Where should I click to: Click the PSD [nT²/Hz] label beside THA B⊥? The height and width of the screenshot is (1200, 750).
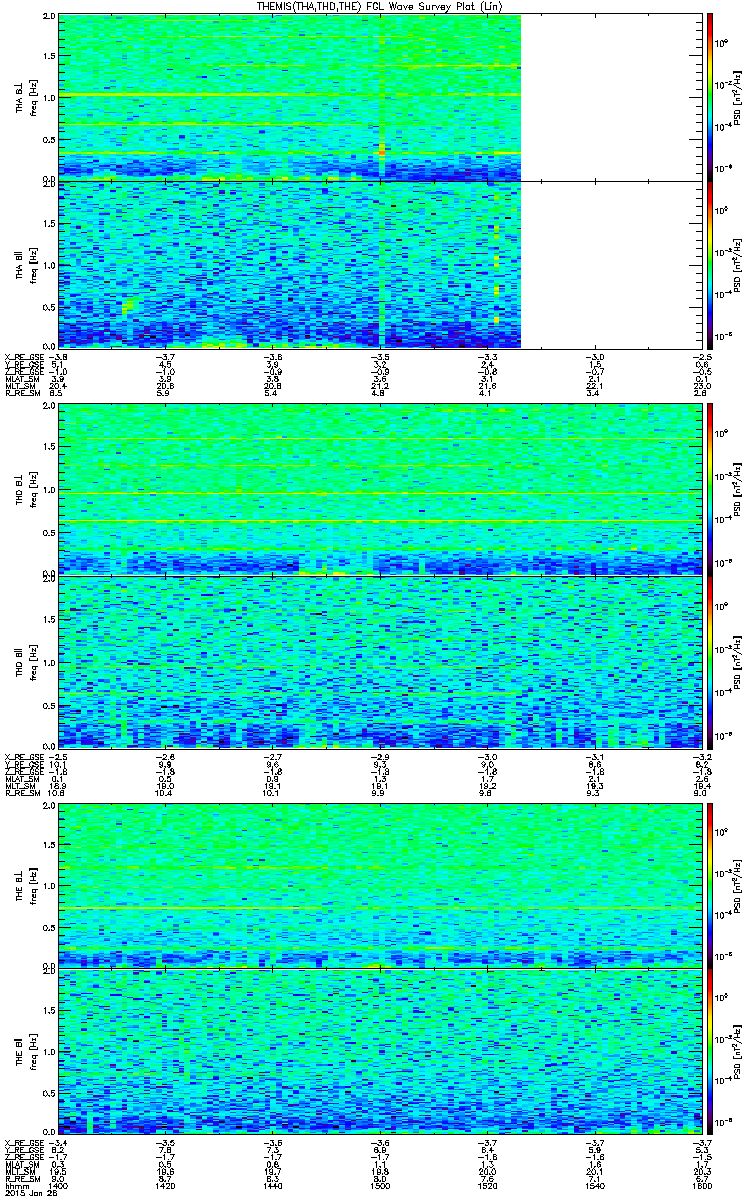737,98
